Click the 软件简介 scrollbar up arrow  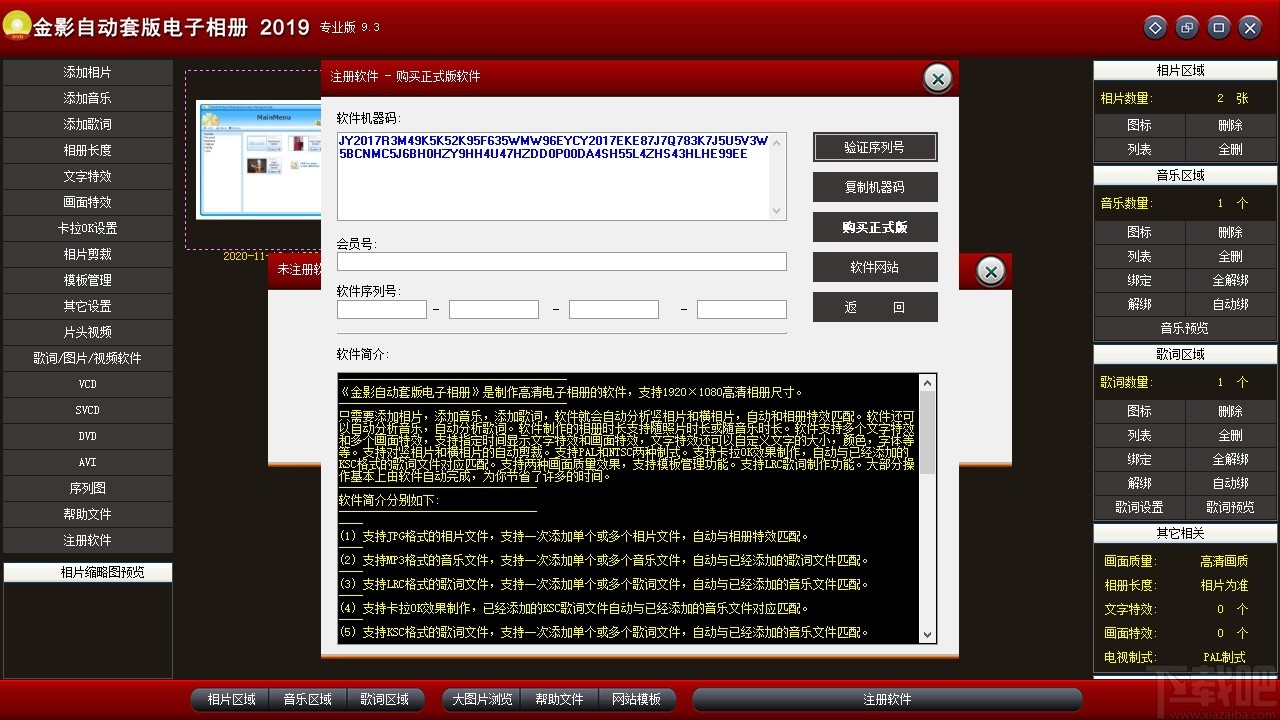pos(927,383)
